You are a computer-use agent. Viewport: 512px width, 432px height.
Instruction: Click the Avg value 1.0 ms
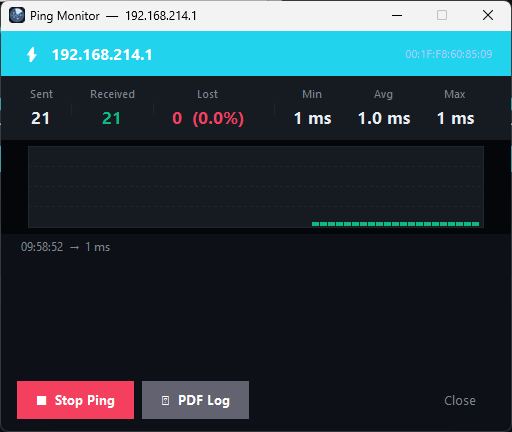click(x=384, y=118)
